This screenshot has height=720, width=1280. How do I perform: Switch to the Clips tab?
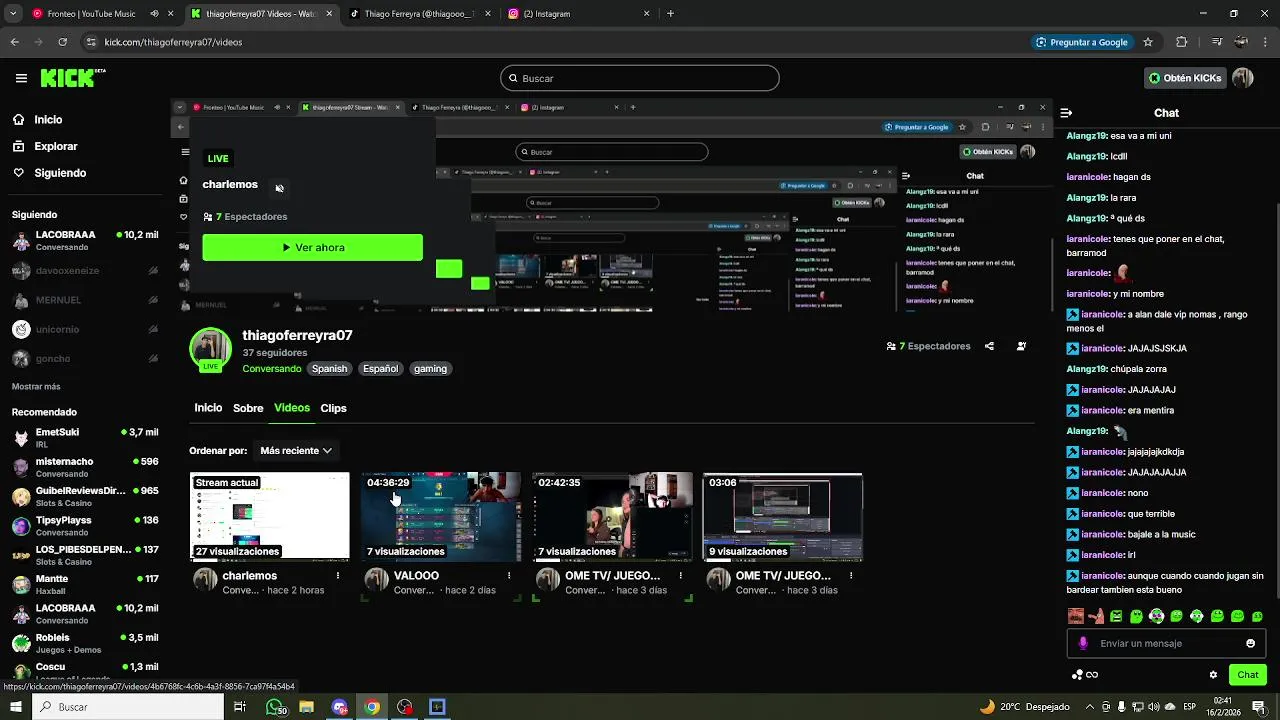point(333,408)
